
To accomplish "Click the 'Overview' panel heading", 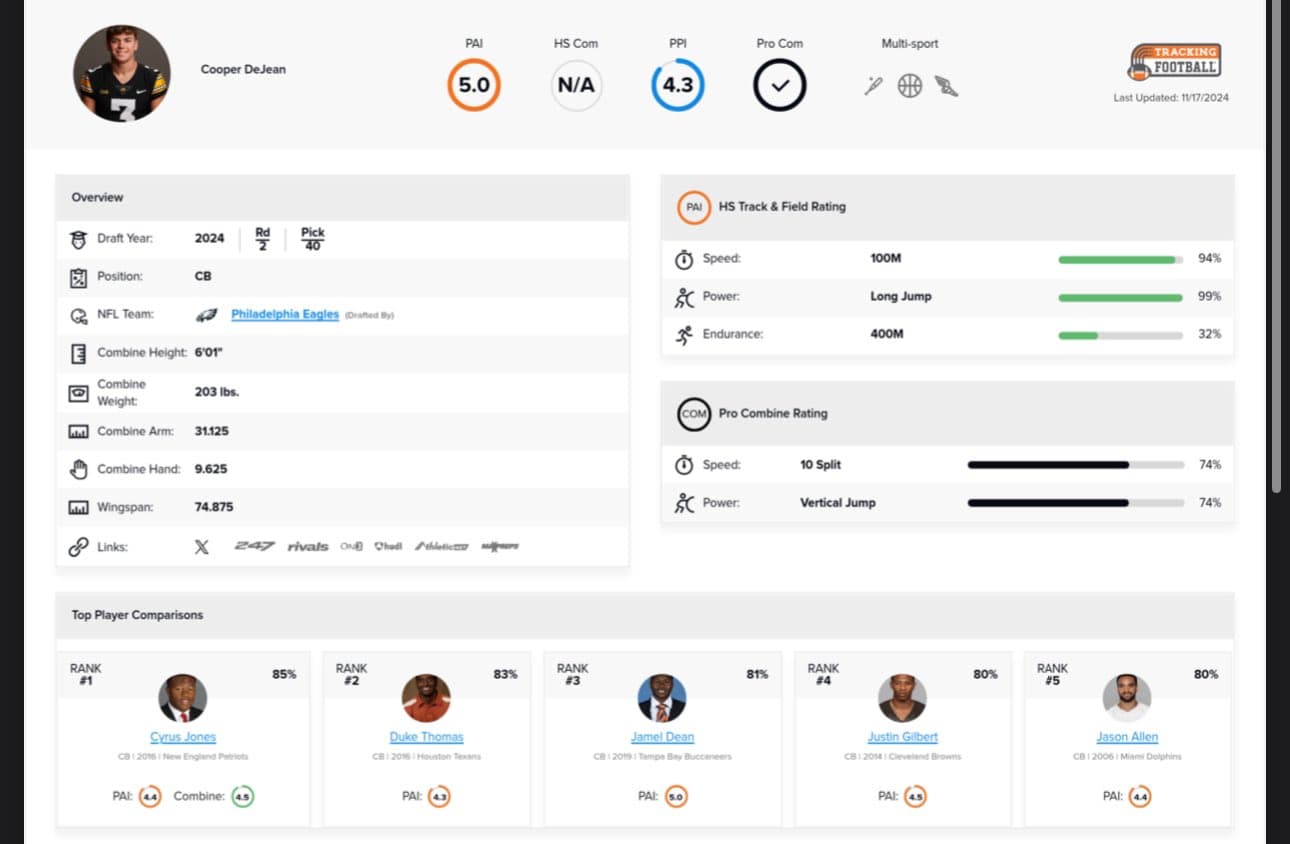I will click(97, 198).
